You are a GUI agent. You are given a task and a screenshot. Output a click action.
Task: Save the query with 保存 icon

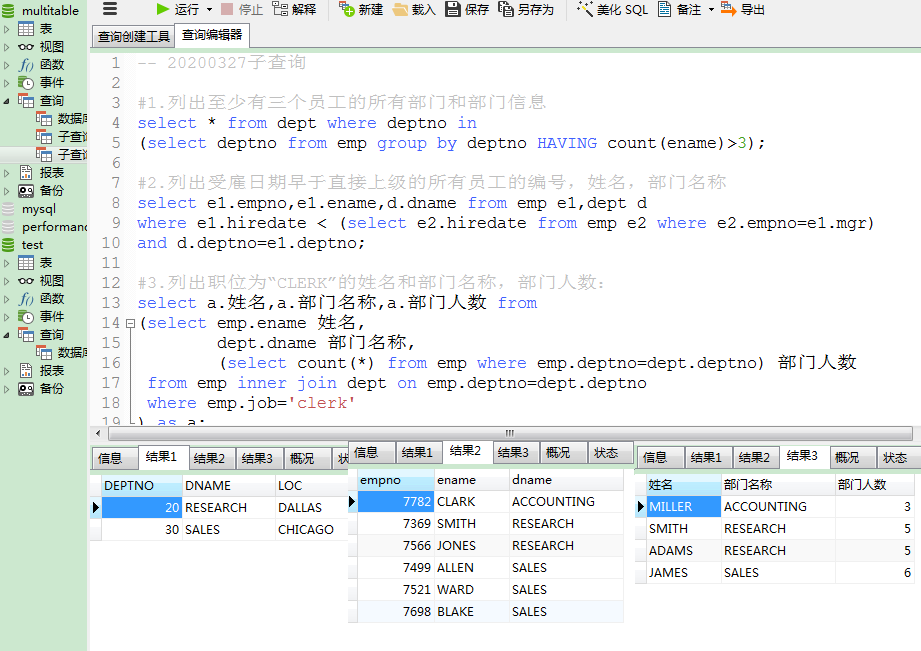453,9
